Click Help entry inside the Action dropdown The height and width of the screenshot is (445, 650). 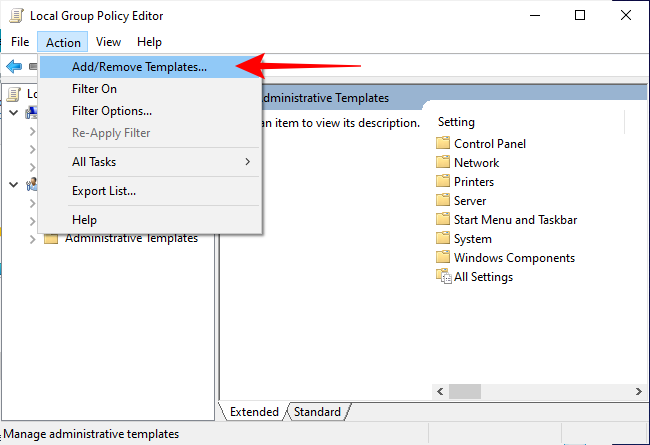(151, 220)
